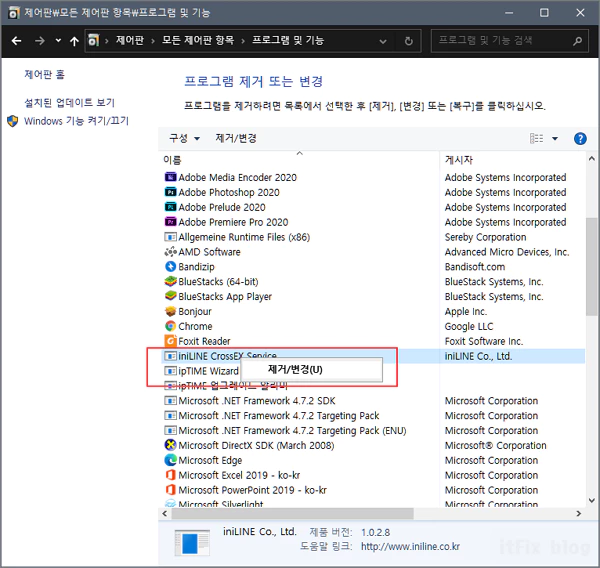Click the scroll up arrow
The height and width of the screenshot is (568, 600).
click(x=591, y=158)
